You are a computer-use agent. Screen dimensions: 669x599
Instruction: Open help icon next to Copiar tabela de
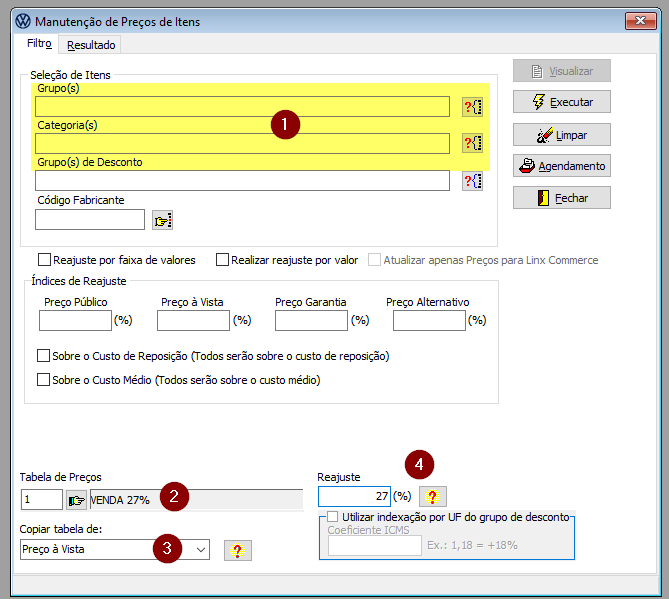click(x=238, y=550)
